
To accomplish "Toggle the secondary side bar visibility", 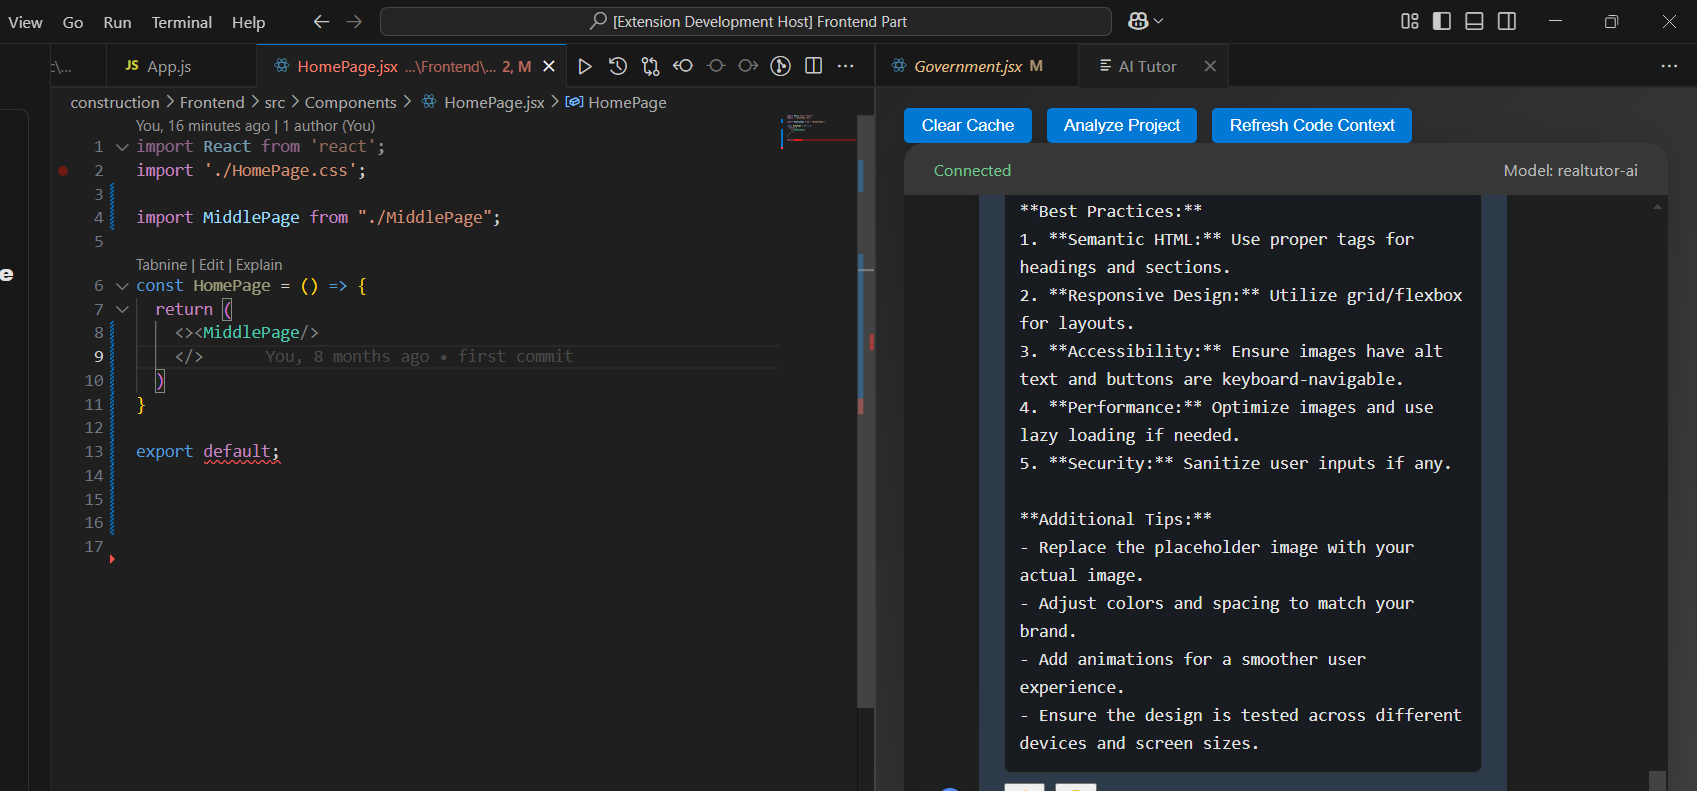I will 1507,21.
